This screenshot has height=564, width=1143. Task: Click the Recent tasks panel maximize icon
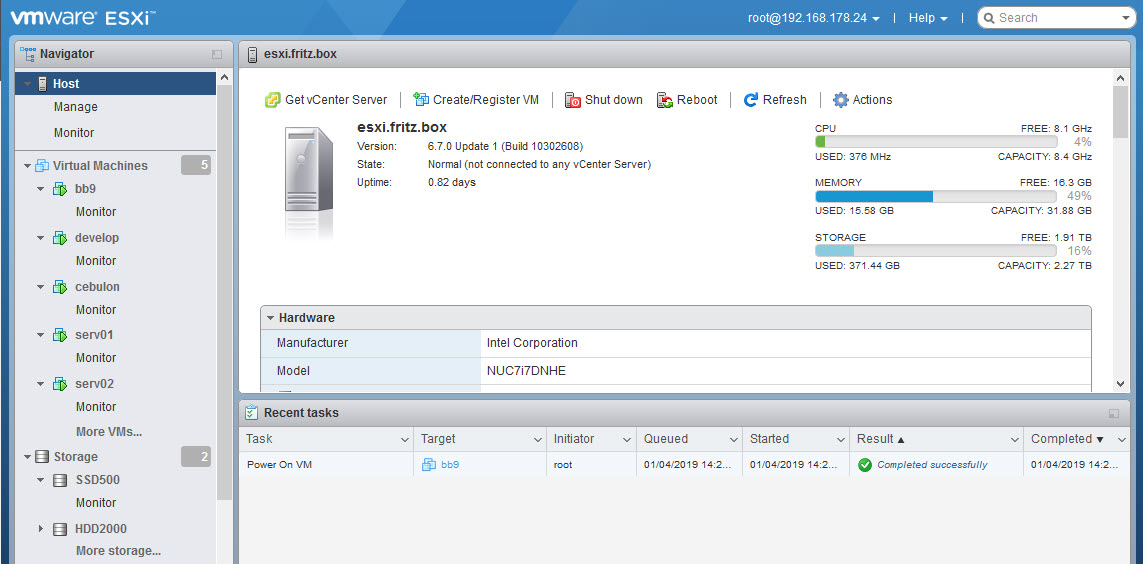(x=1114, y=413)
